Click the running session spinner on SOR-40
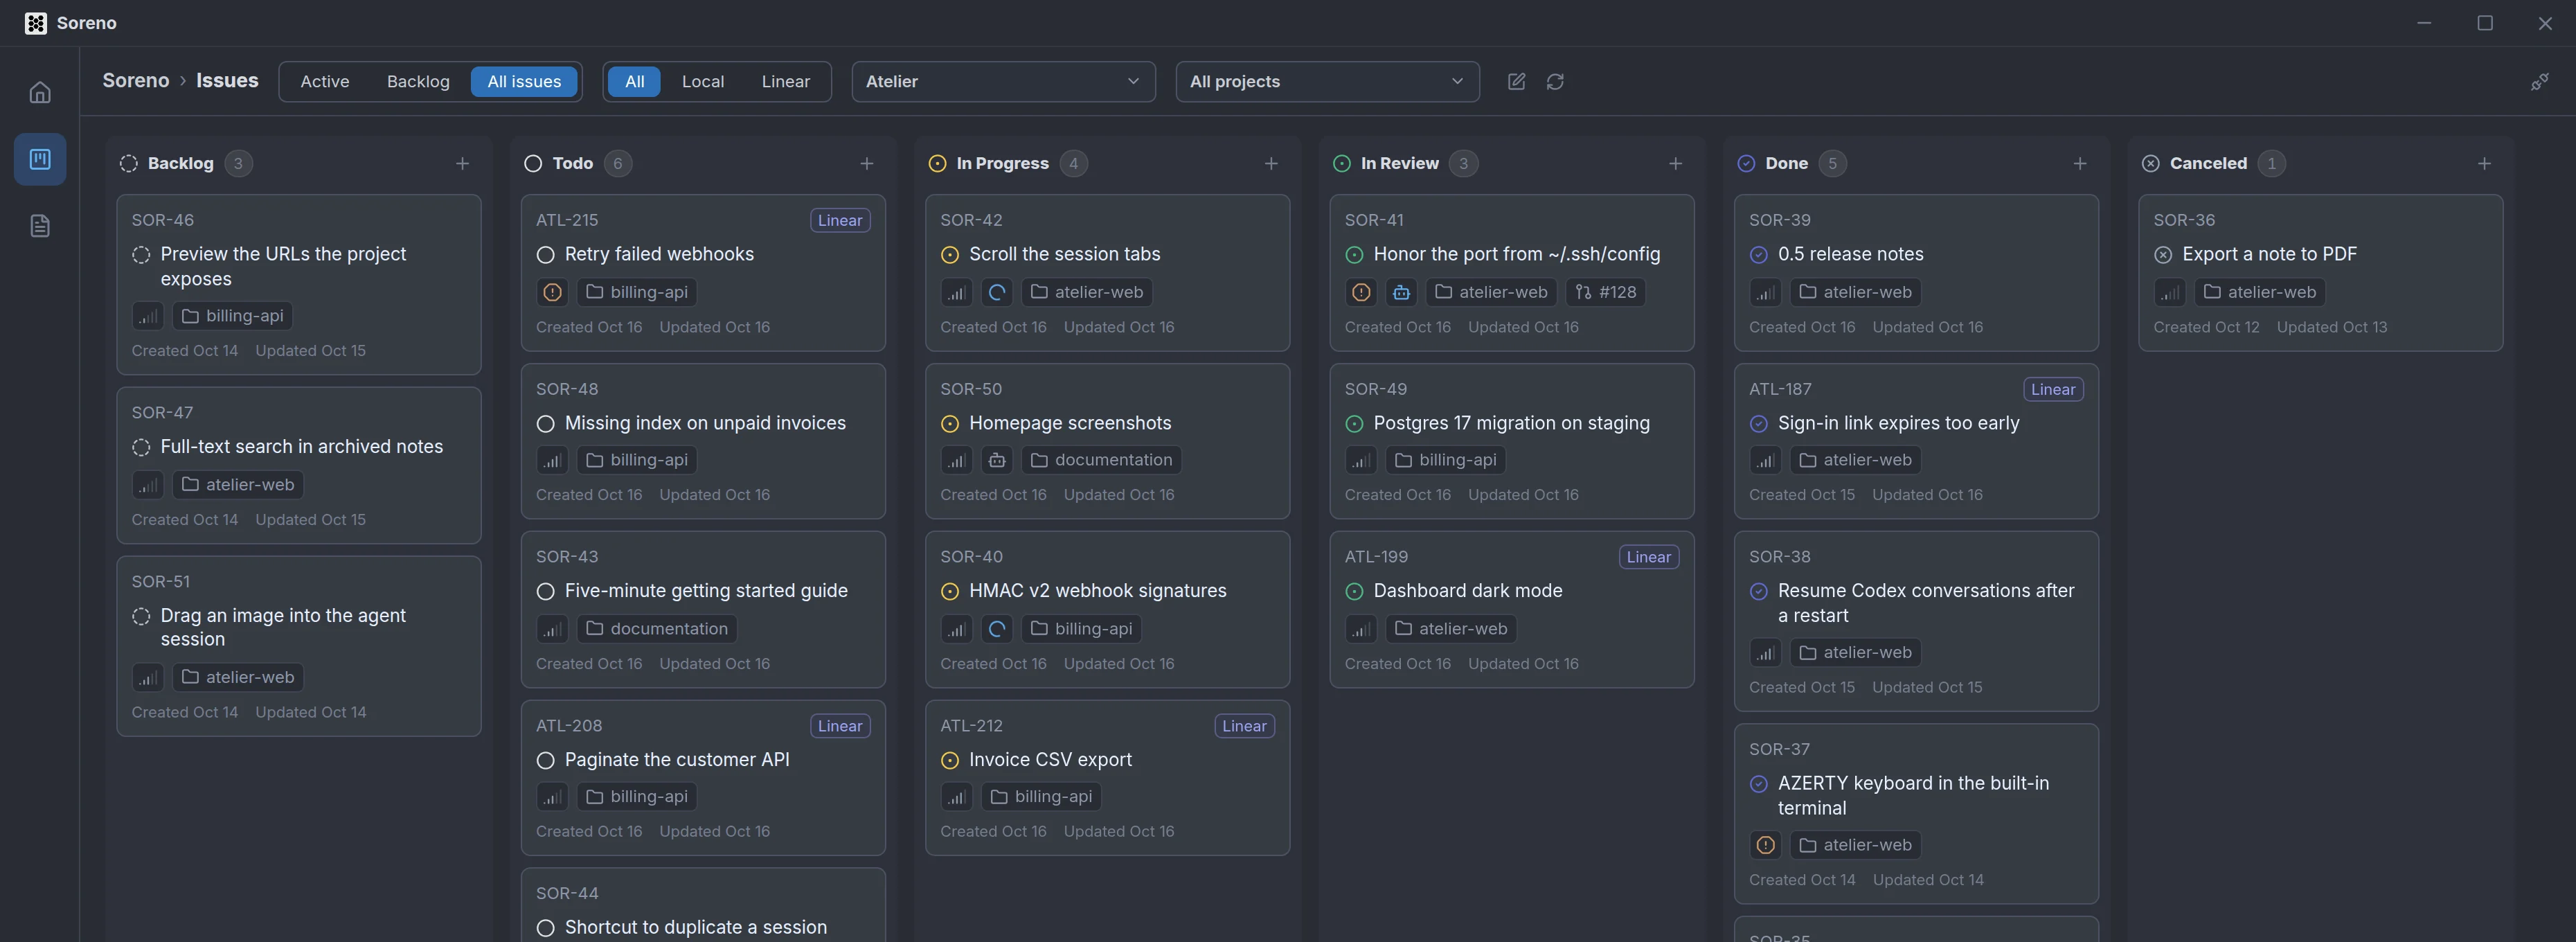The width and height of the screenshot is (2576, 942). point(997,629)
